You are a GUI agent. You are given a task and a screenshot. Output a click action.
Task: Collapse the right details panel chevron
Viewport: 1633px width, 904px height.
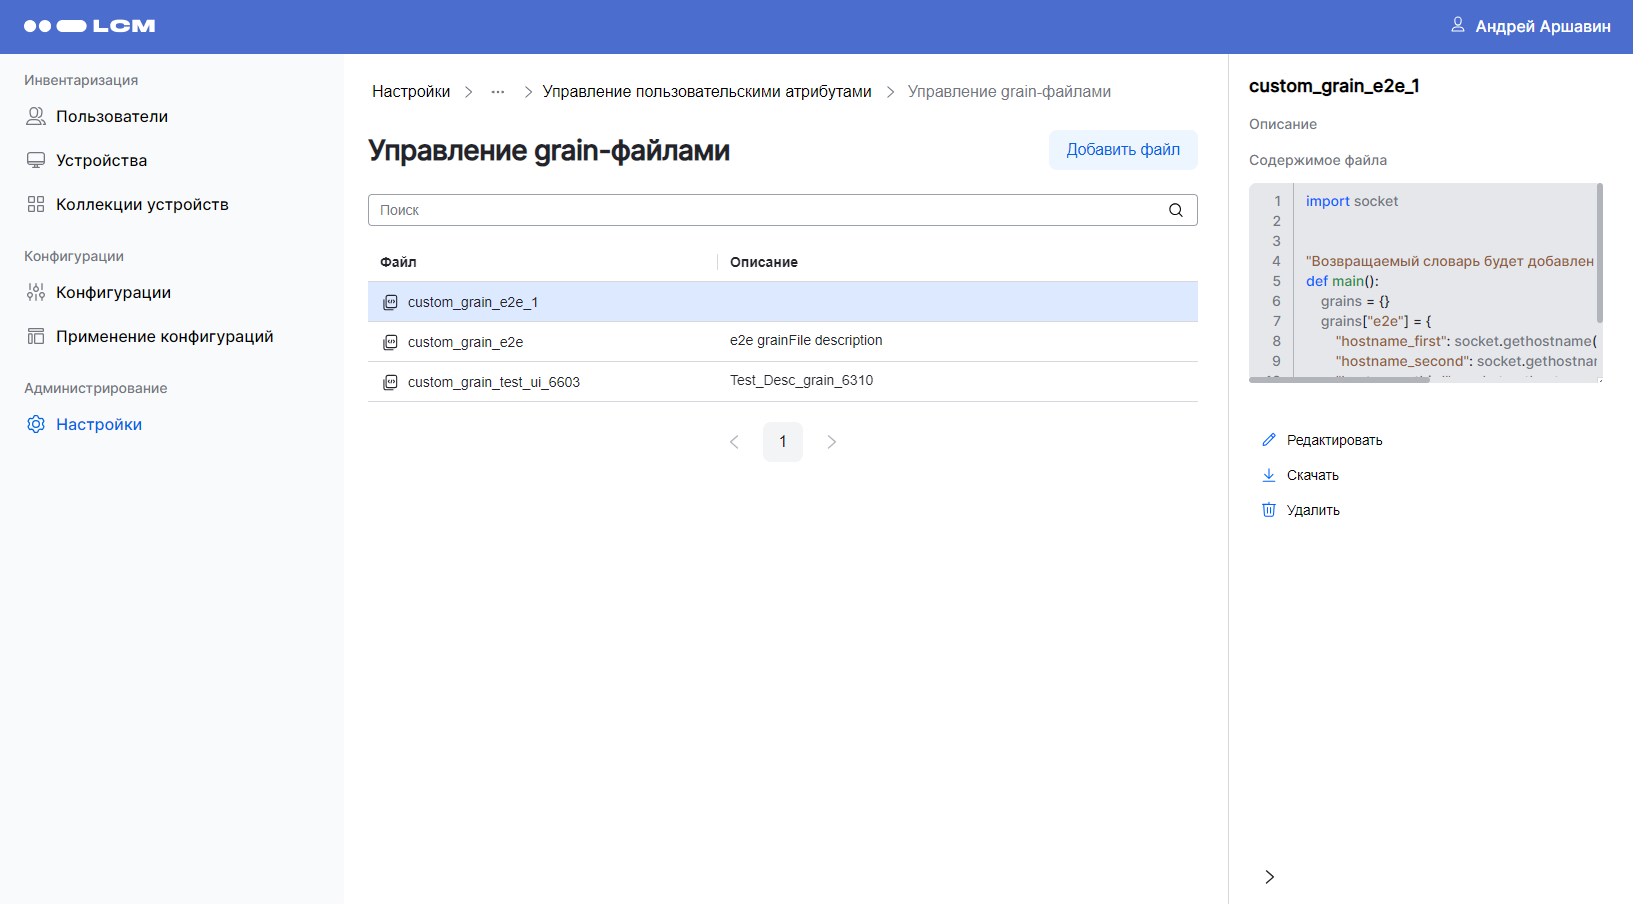[1269, 877]
